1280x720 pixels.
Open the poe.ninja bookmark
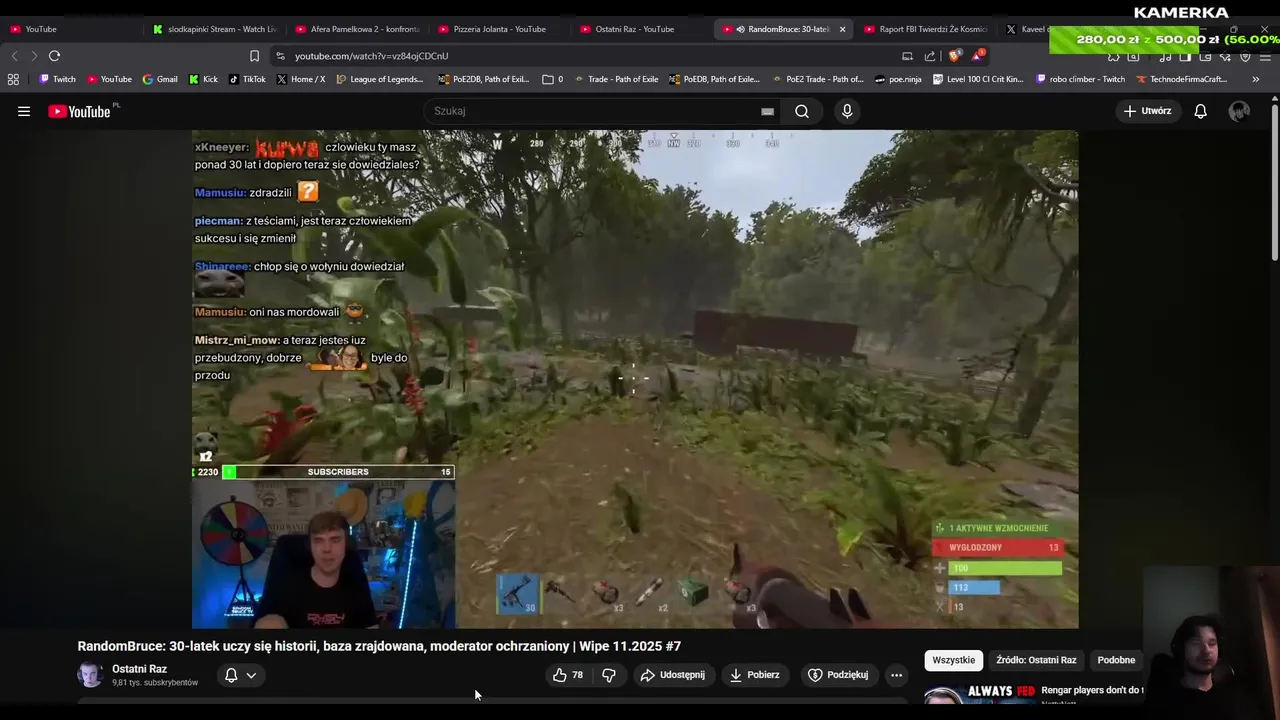pos(898,79)
